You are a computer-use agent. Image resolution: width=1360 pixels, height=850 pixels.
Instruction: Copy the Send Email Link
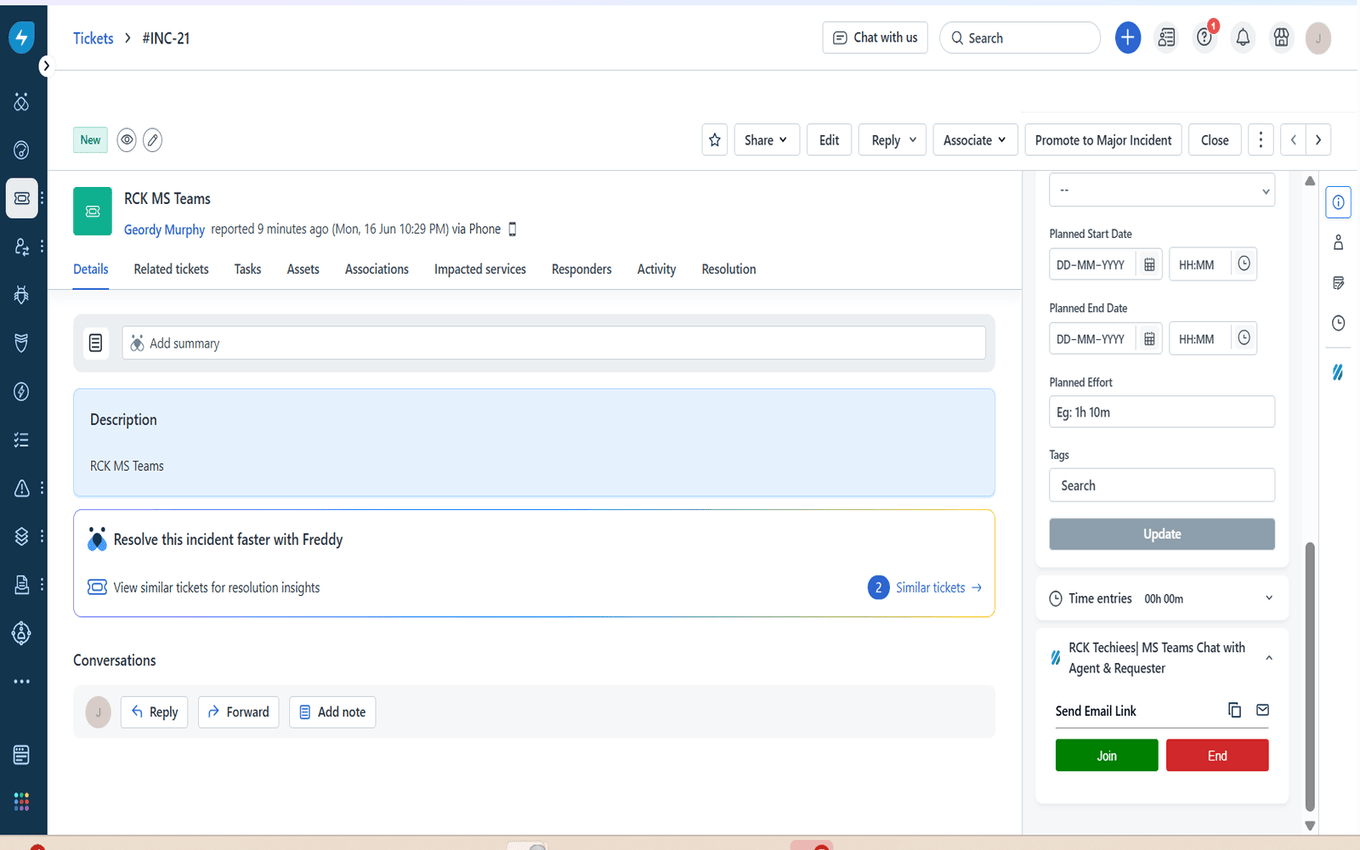[1235, 710]
